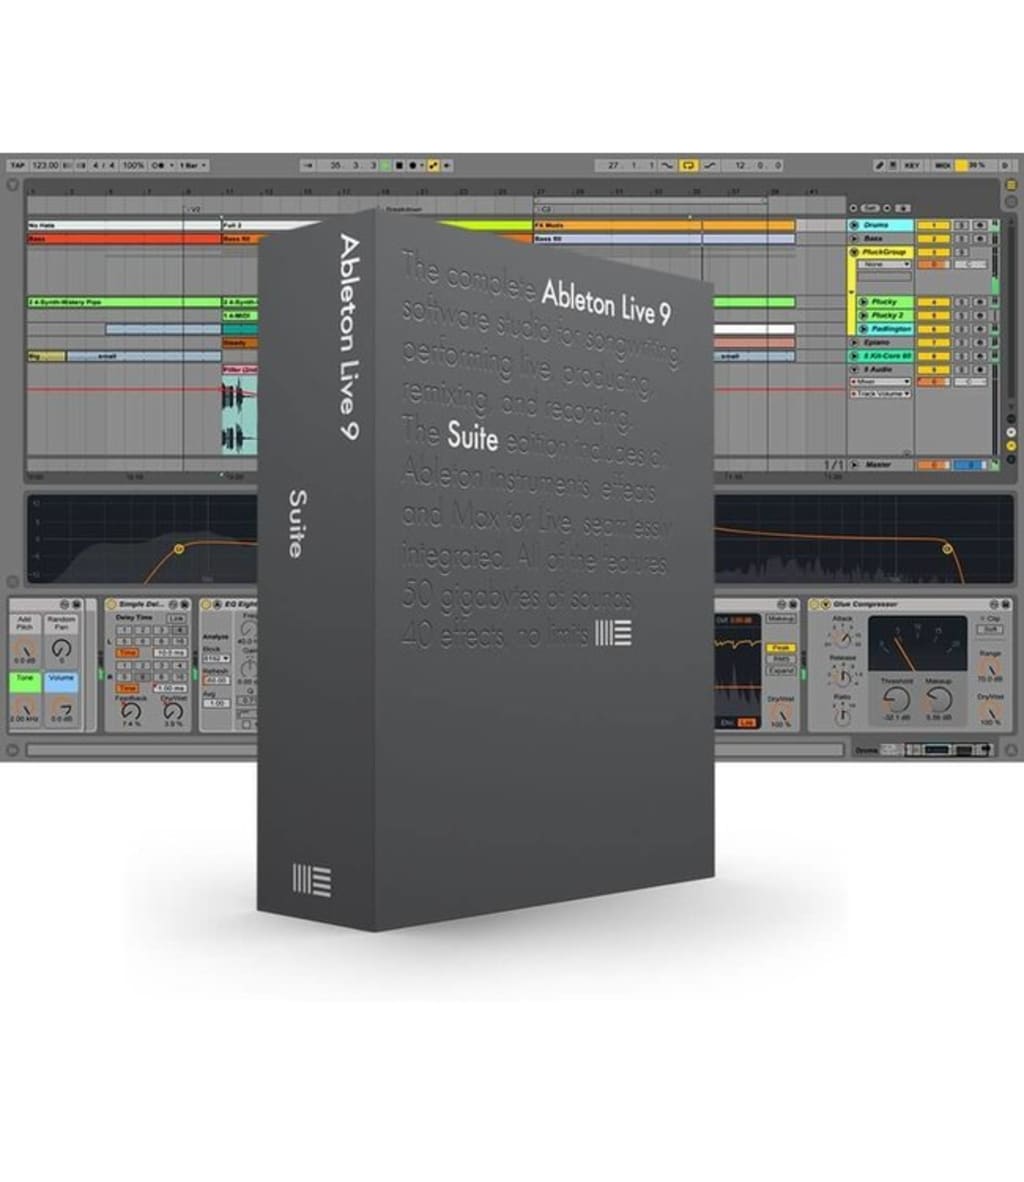This screenshot has height=1182, width=1024.
Task: Save Glue Compressor preset icon
Action: 1005,605
